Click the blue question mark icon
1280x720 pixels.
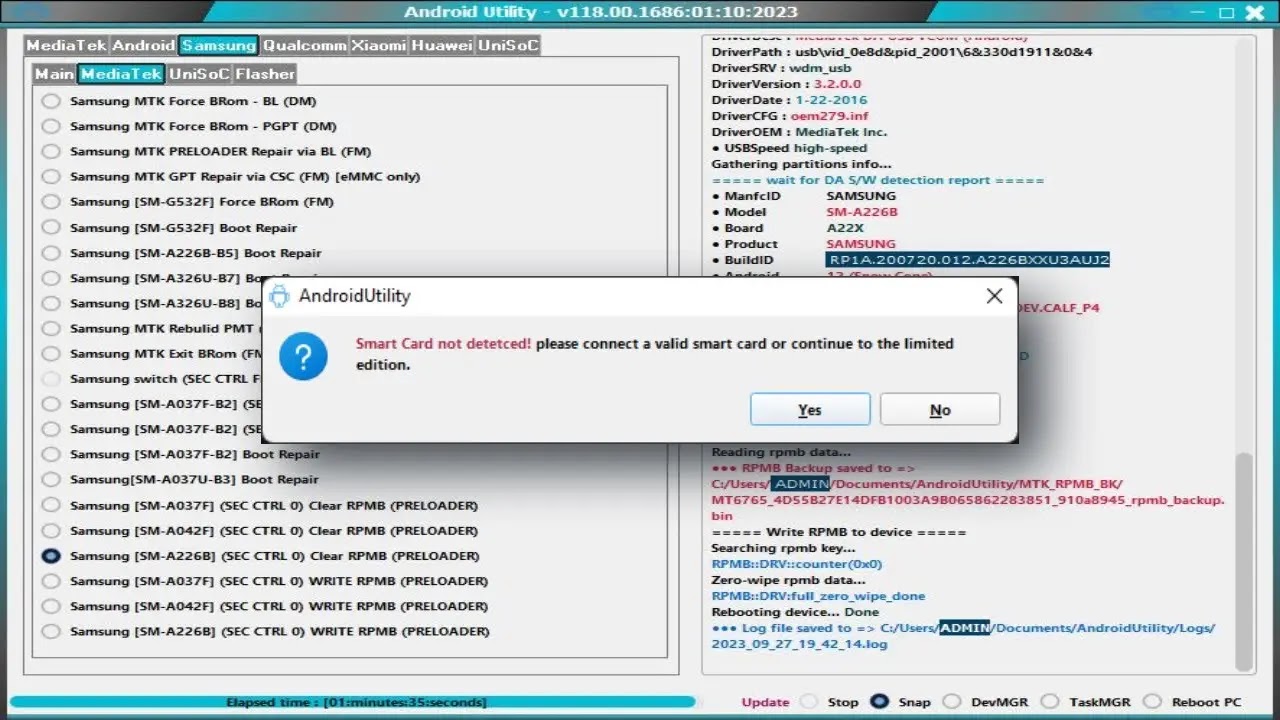[x=304, y=355]
